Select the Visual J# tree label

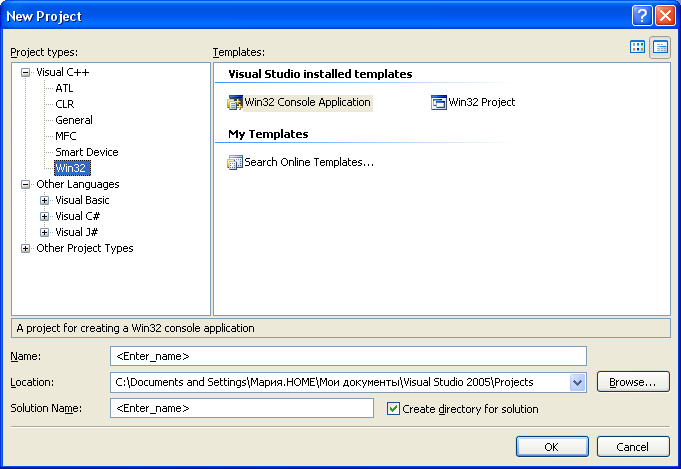click(x=76, y=232)
